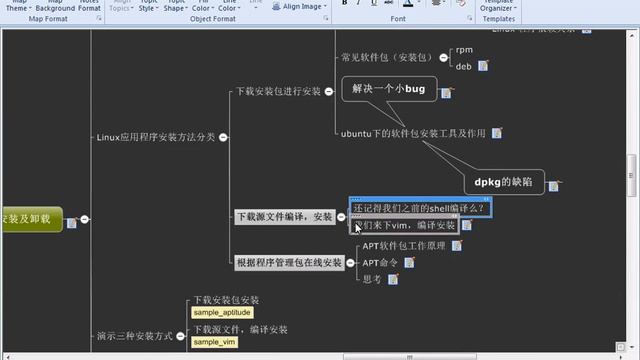Screen dimensions: 640x360
Task: Toggle strikethrough formatting
Action: click(x=389, y=3)
